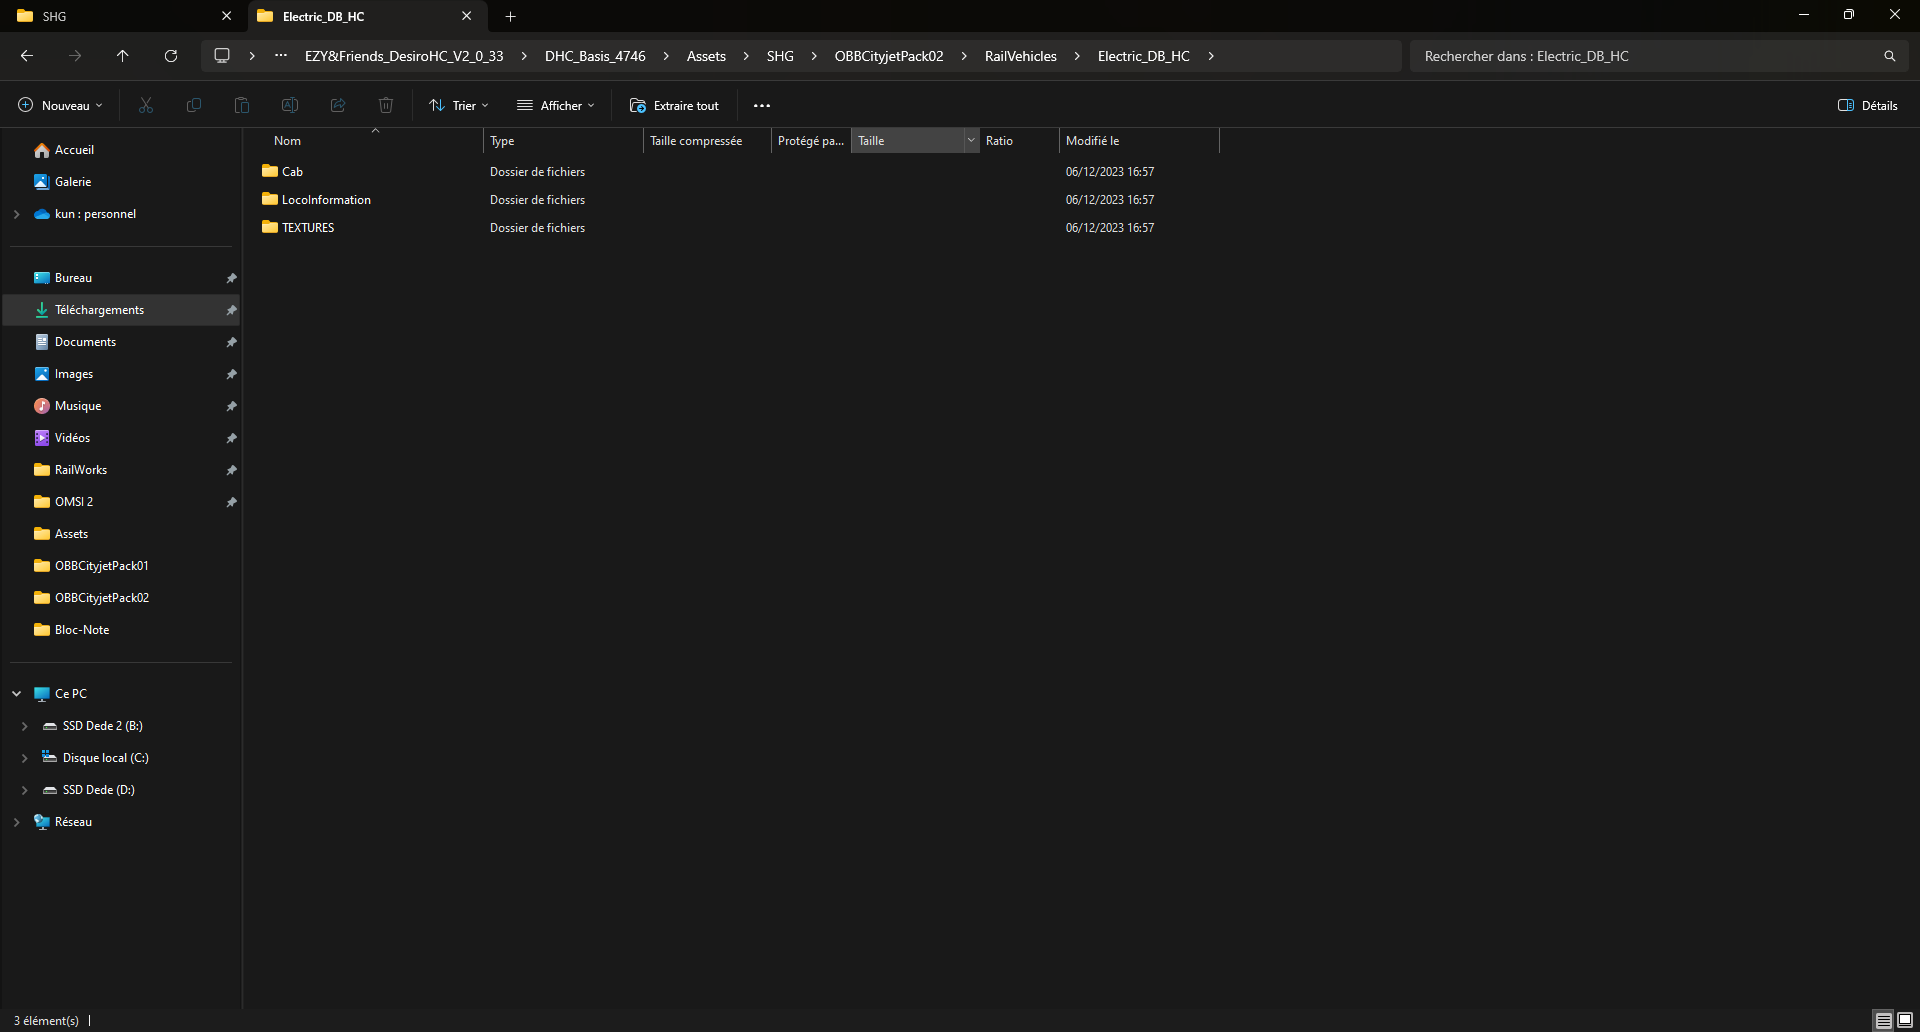Sort by the Type column header

click(563, 141)
